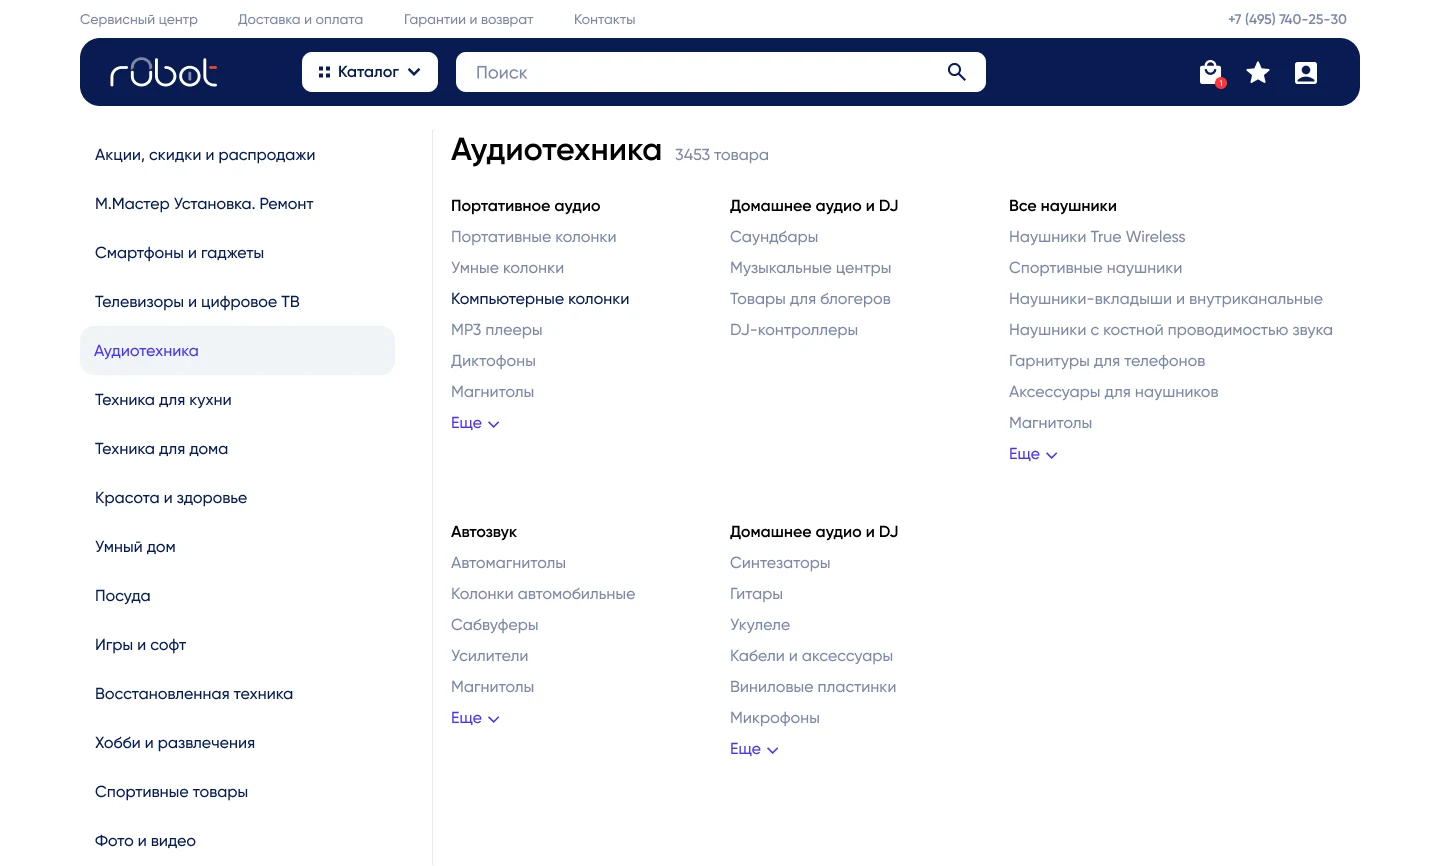1440x866 pixels.
Task: Open Техника для кухни category
Action: tap(163, 400)
